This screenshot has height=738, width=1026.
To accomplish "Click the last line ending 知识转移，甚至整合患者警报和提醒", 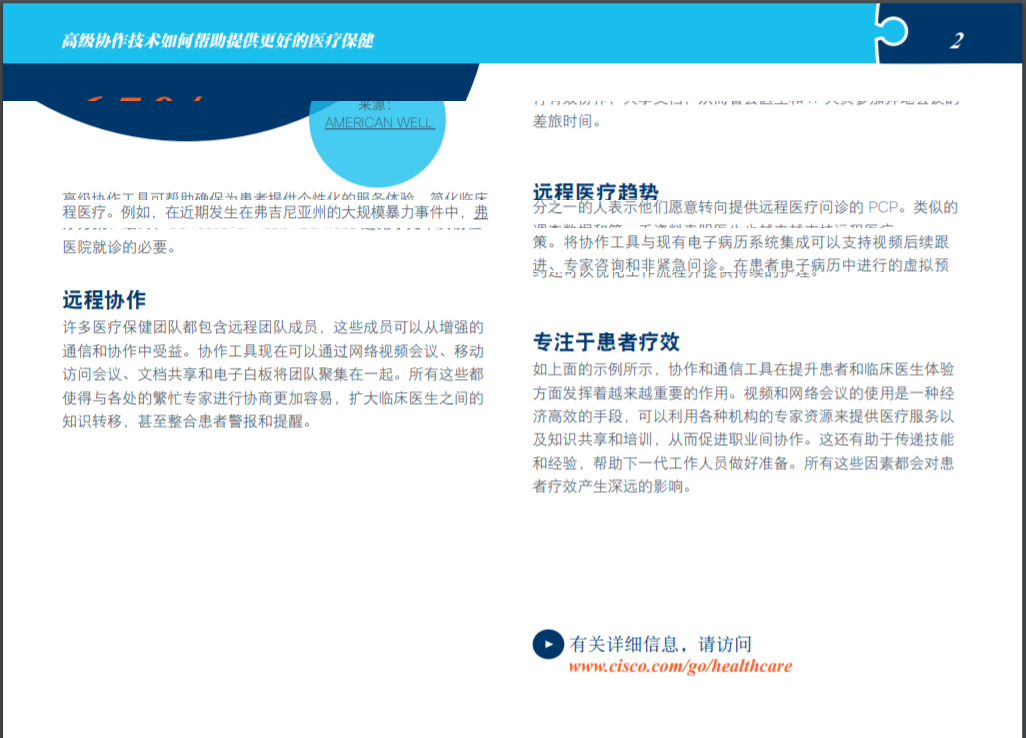I will pyautogui.click(x=187, y=422).
